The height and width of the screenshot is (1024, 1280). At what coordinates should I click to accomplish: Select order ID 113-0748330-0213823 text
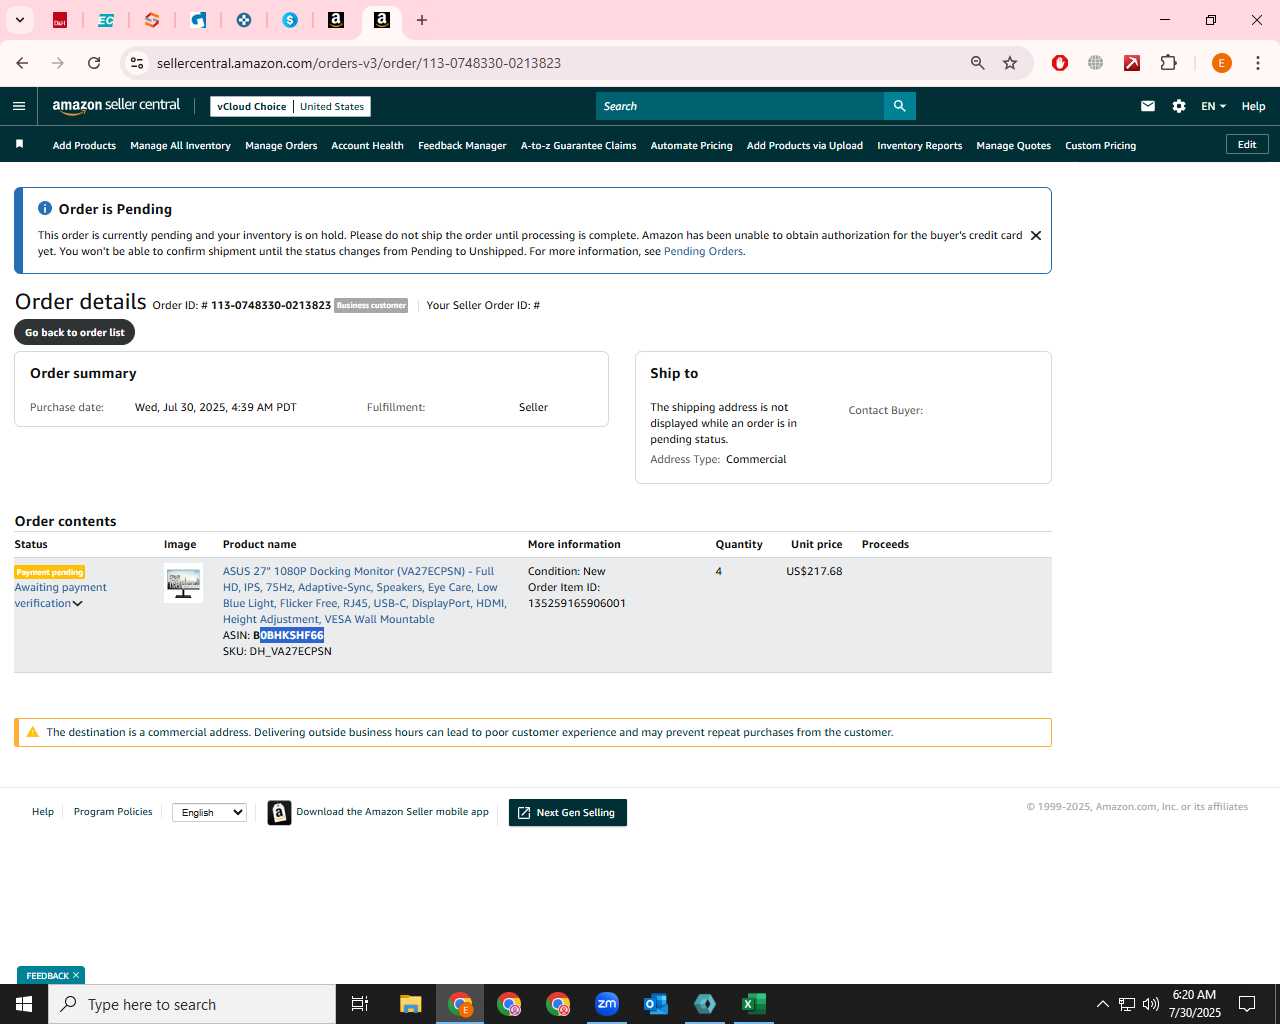271,306
